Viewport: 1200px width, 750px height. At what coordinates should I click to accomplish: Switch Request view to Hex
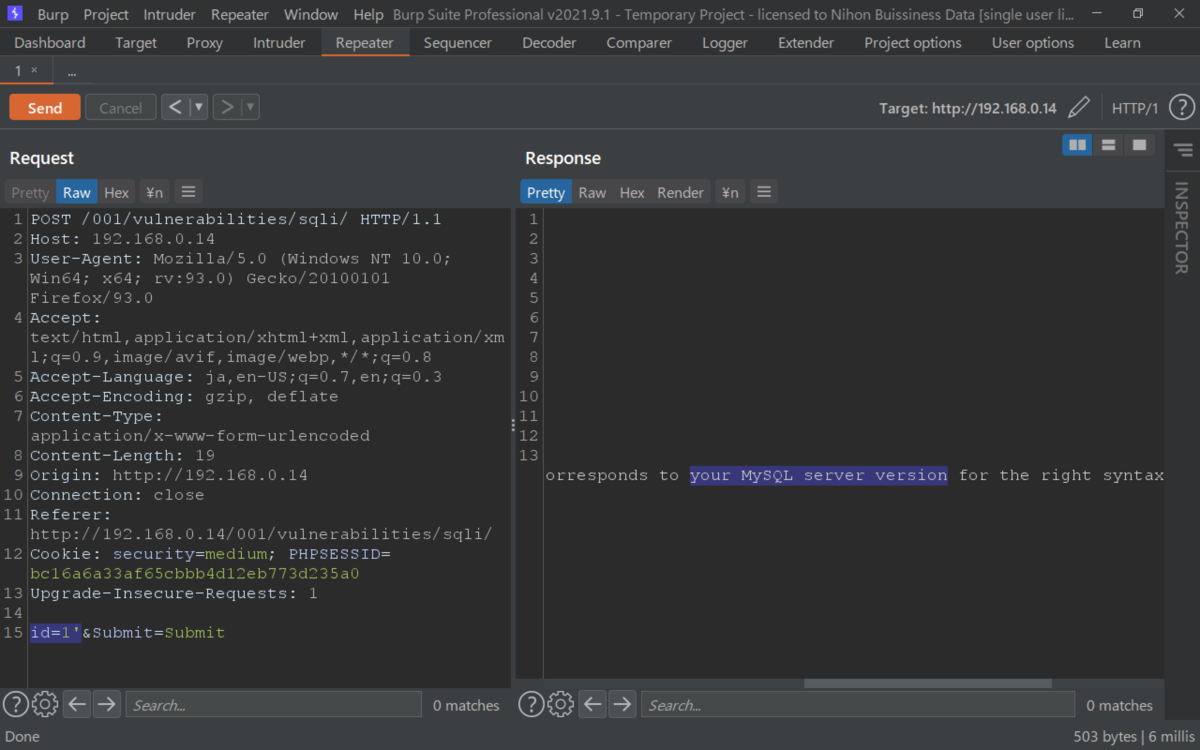[x=117, y=192]
